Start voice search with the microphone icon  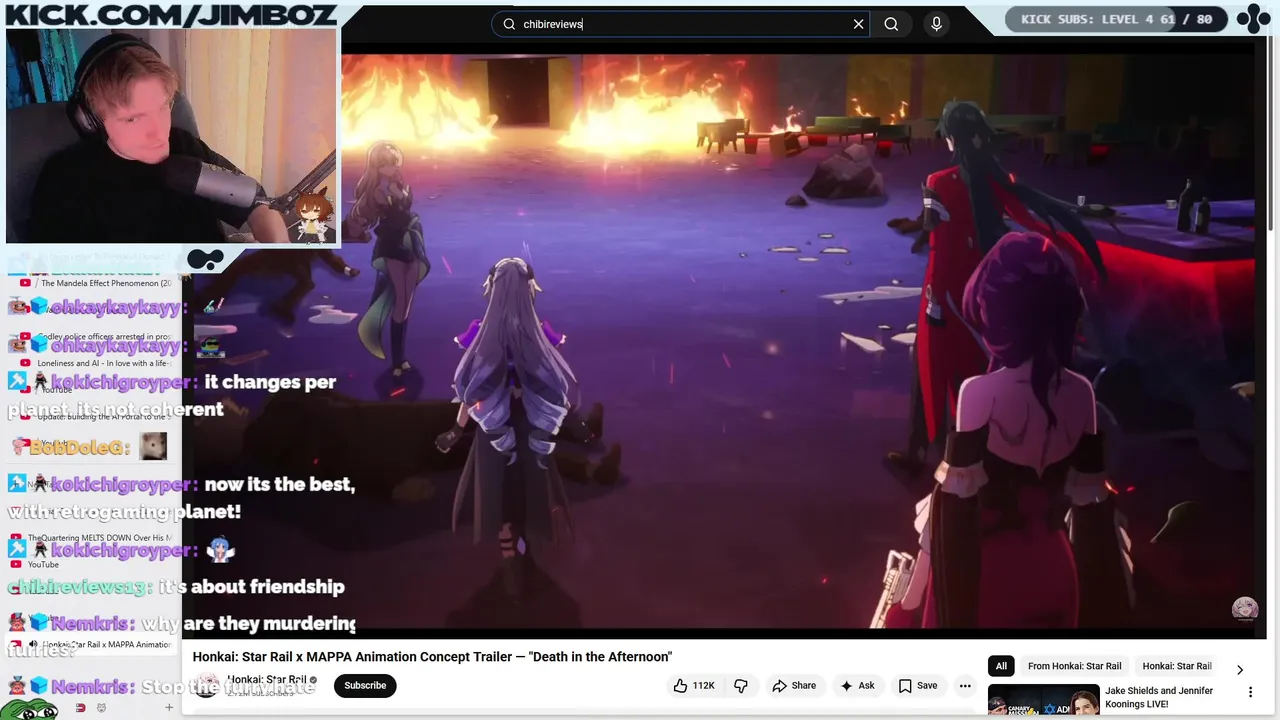click(936, 24)
